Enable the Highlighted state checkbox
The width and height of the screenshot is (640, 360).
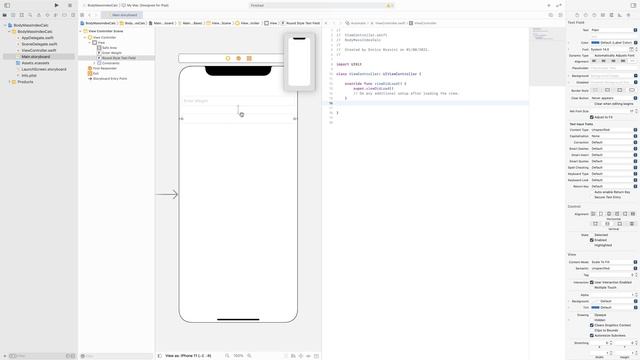pos(591,245)
